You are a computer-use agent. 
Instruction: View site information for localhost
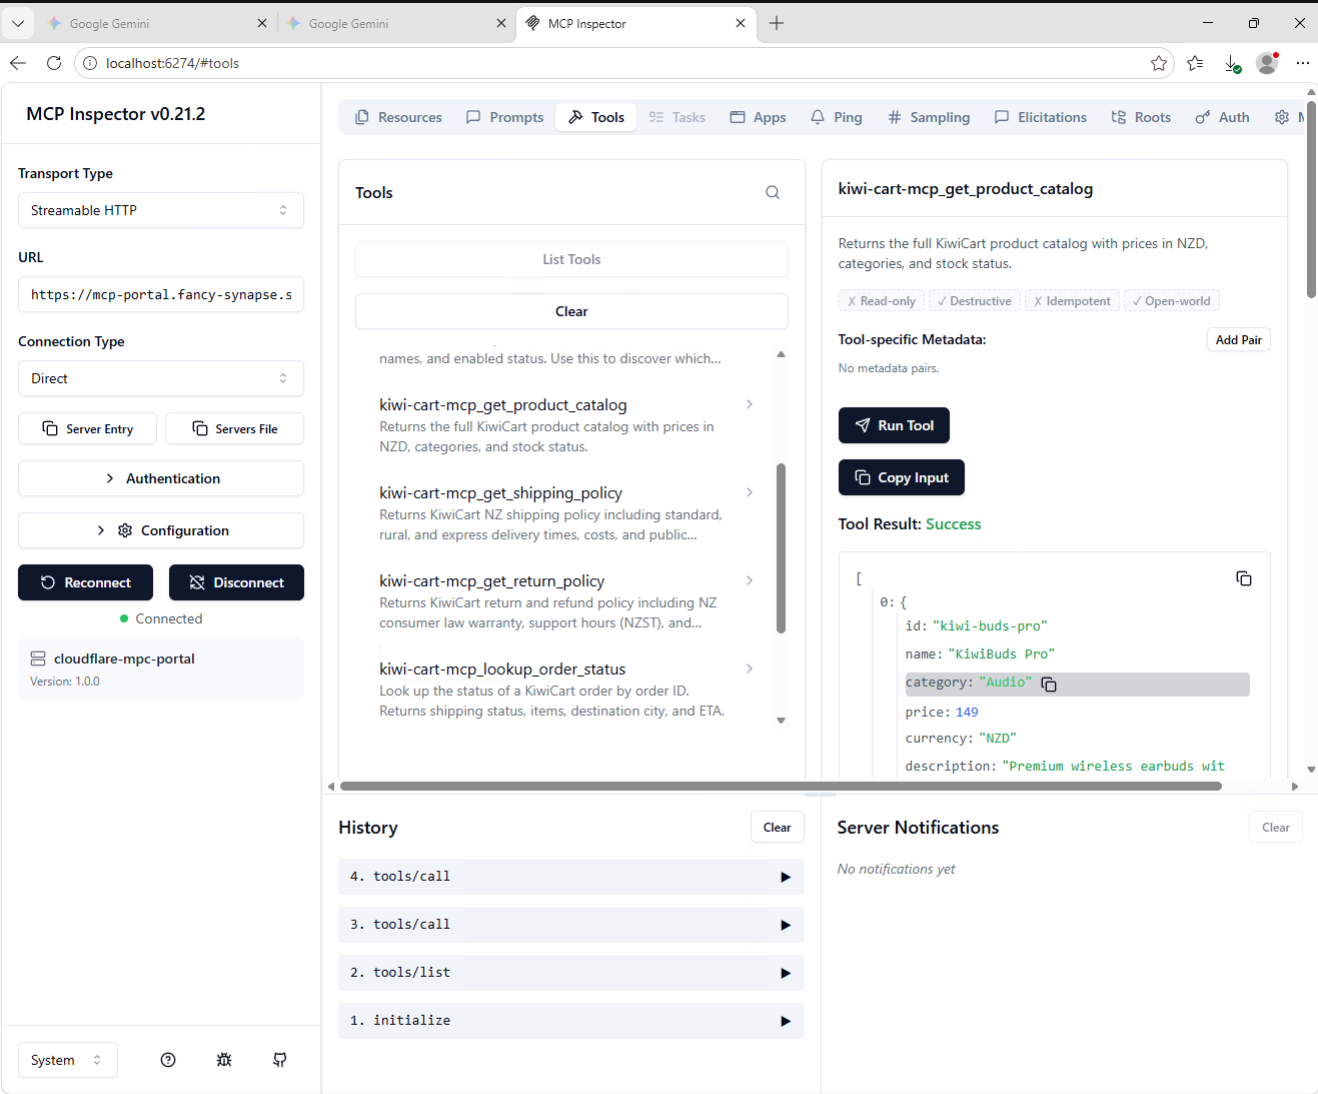pos(90,63)
